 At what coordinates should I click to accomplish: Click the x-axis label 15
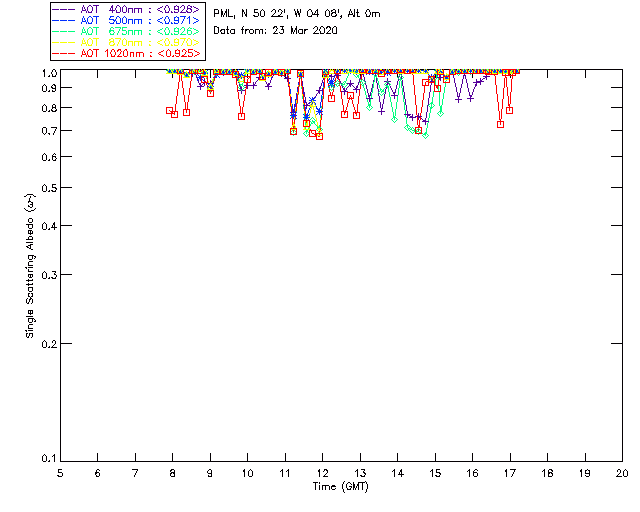(435, 473)
